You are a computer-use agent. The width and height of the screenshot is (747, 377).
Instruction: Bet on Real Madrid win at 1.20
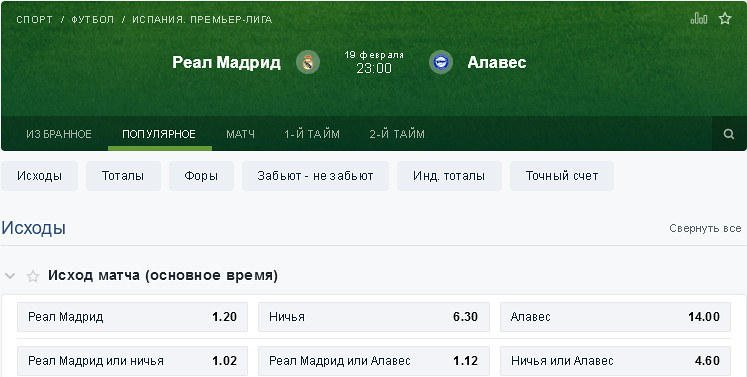[132, 317]
